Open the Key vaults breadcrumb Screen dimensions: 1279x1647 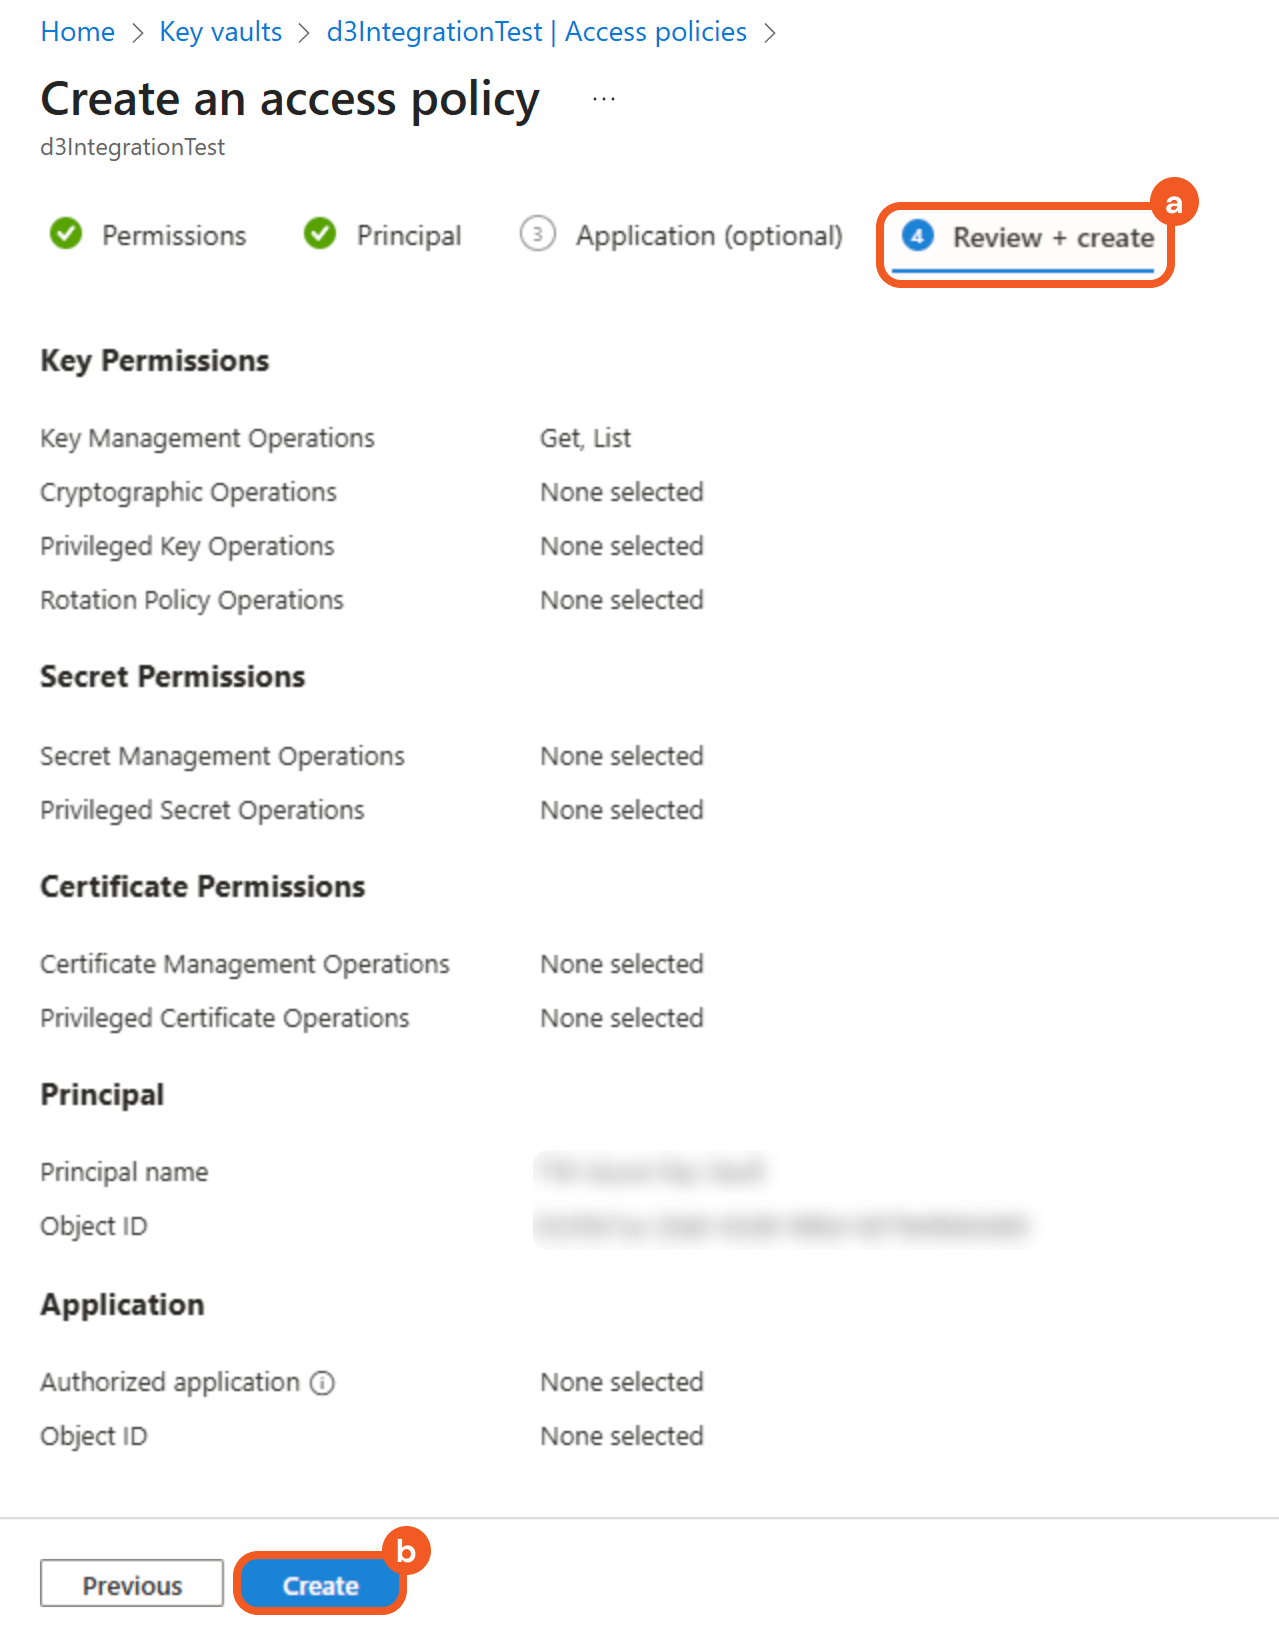coord(220,32)
